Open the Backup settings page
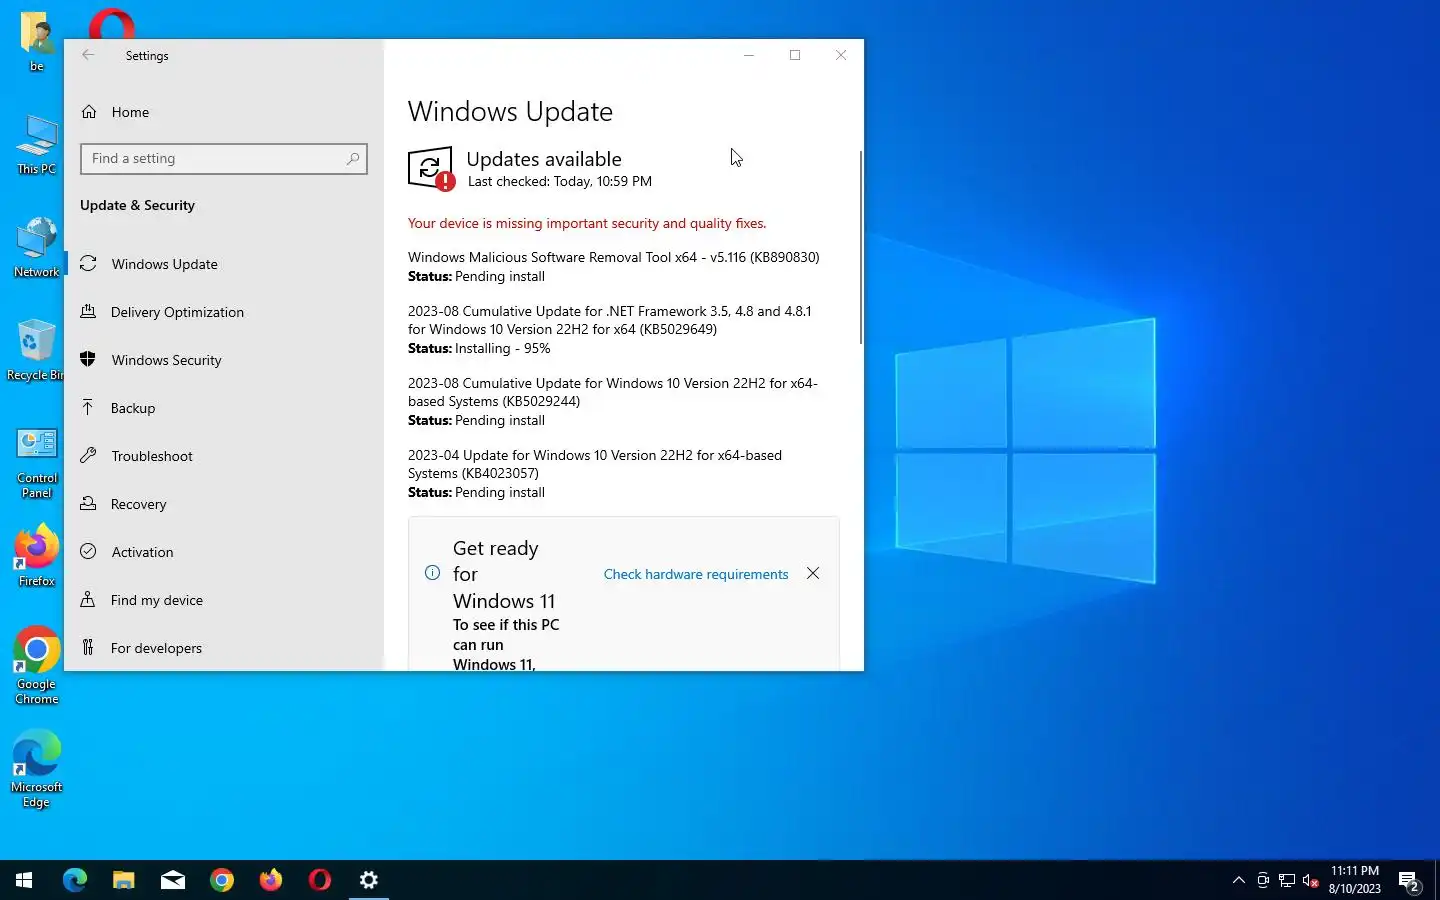 (x=224, y=408)
